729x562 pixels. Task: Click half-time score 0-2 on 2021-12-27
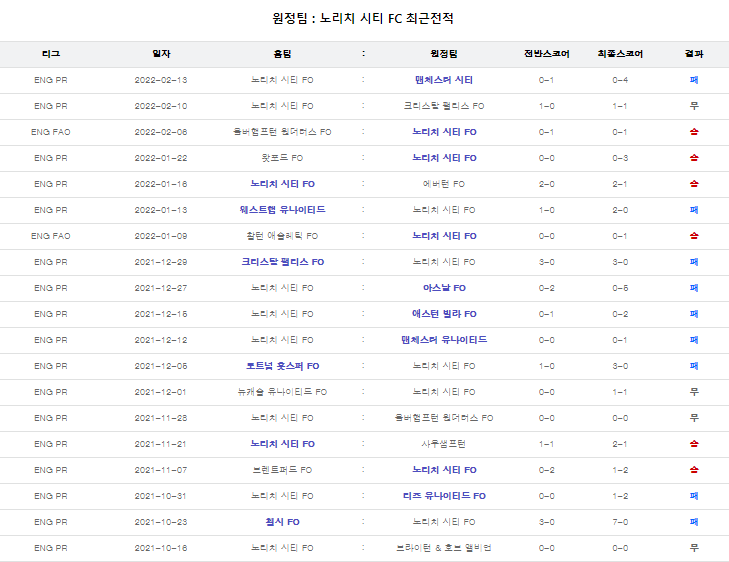pos(546,288)
